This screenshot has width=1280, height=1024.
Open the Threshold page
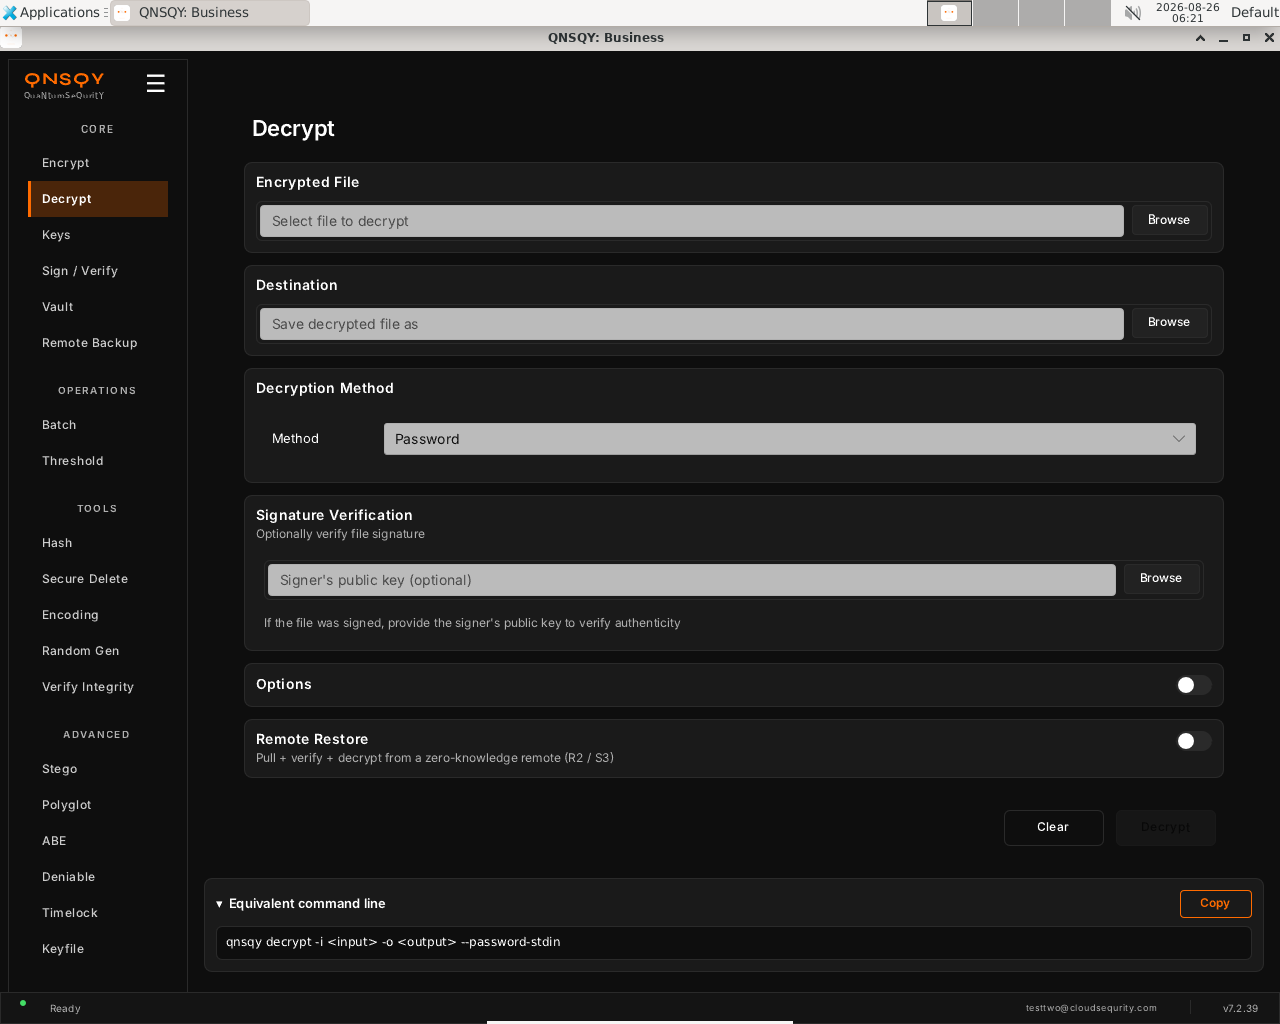click(x=98, y=461)
